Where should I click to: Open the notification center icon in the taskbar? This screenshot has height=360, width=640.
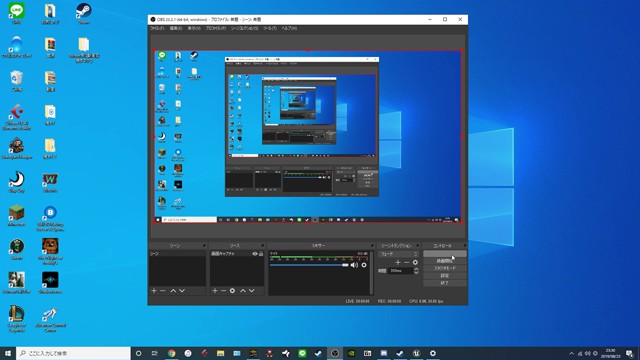pyautogui.click(x=630, y=353)
